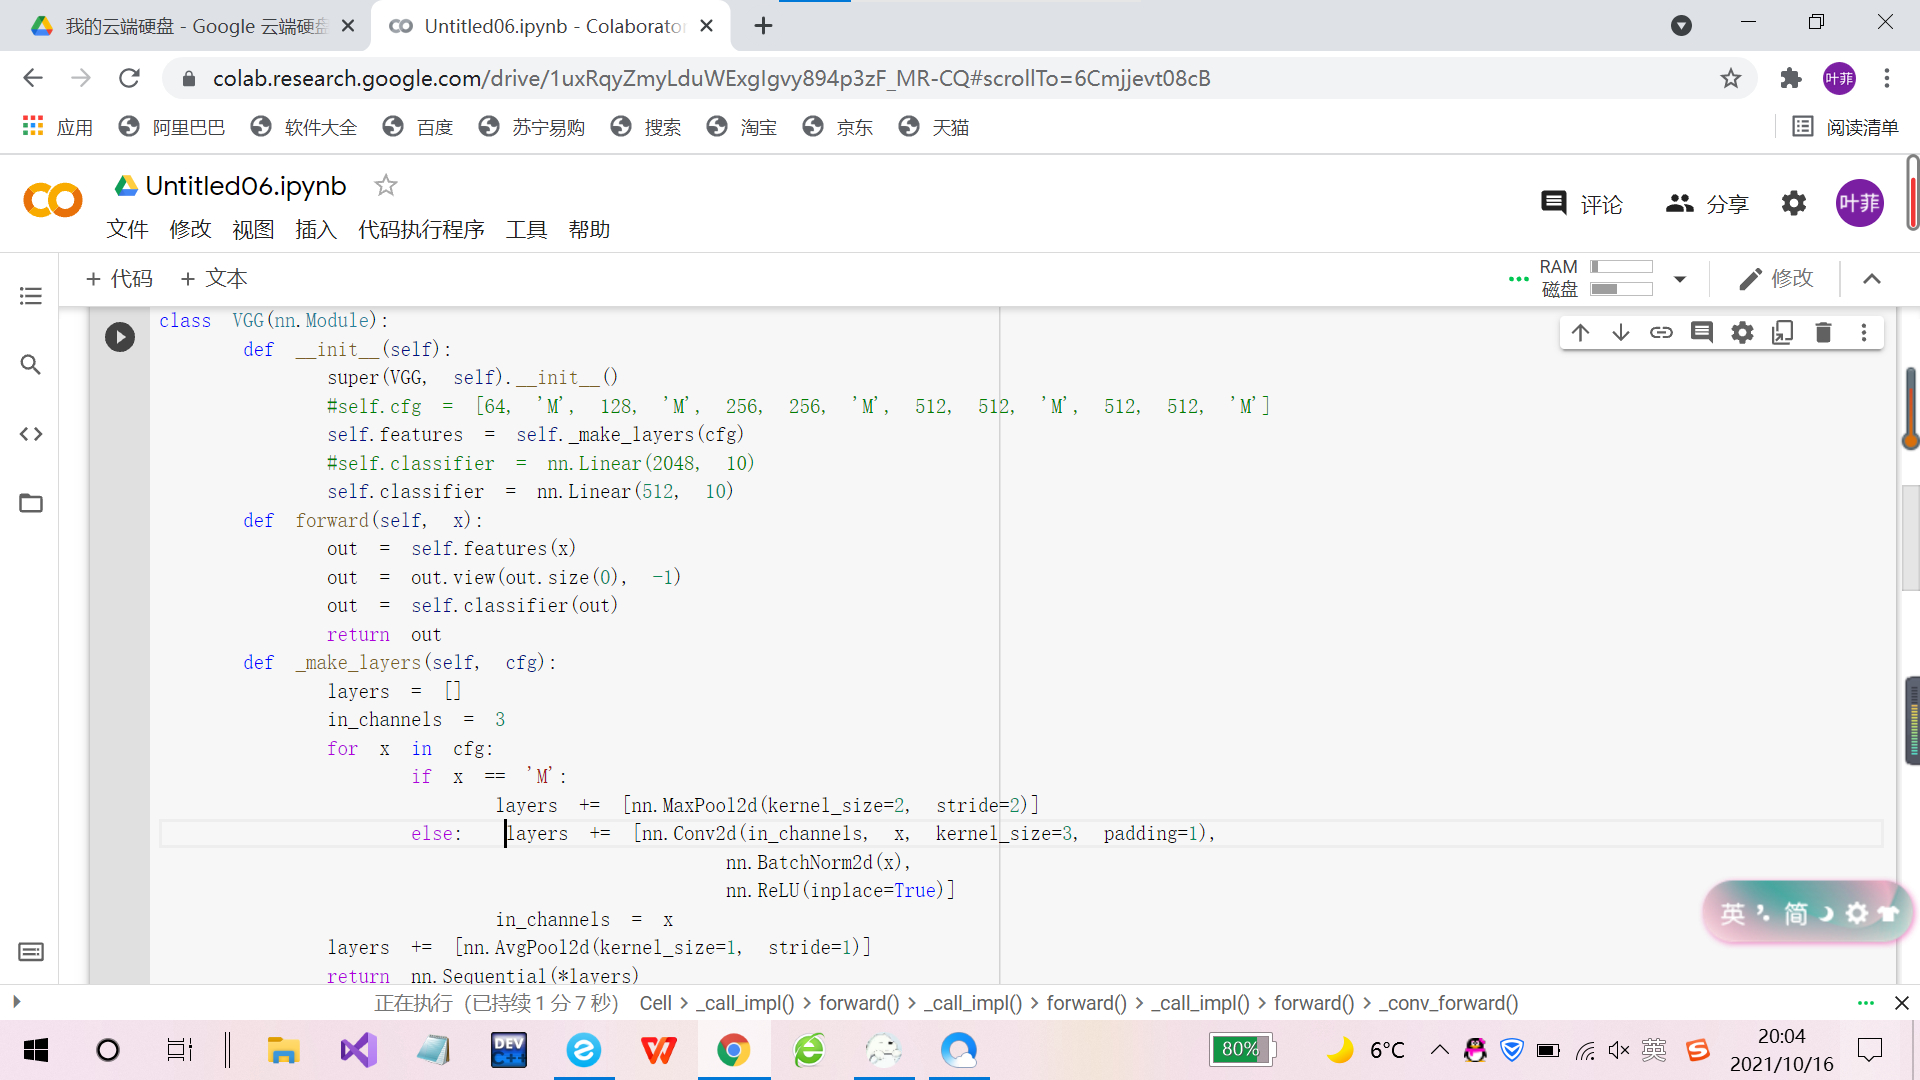
Task: Open the files folder panel
Action: (31, 503)
